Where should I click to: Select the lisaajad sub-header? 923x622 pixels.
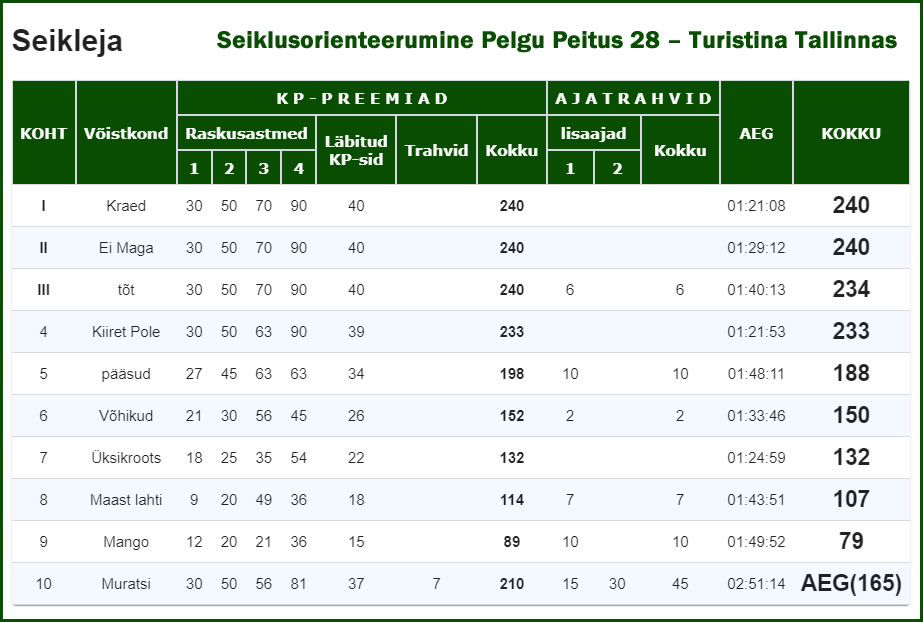click(x=593, y=133)
